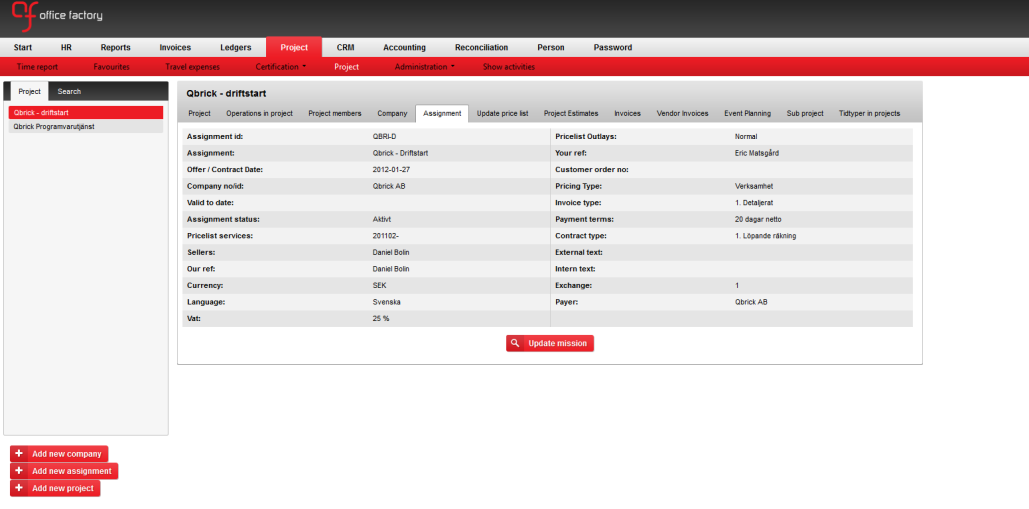Screen dimensions: 1029x509
Task: Open the Invoices main menu
Action: 175,47
